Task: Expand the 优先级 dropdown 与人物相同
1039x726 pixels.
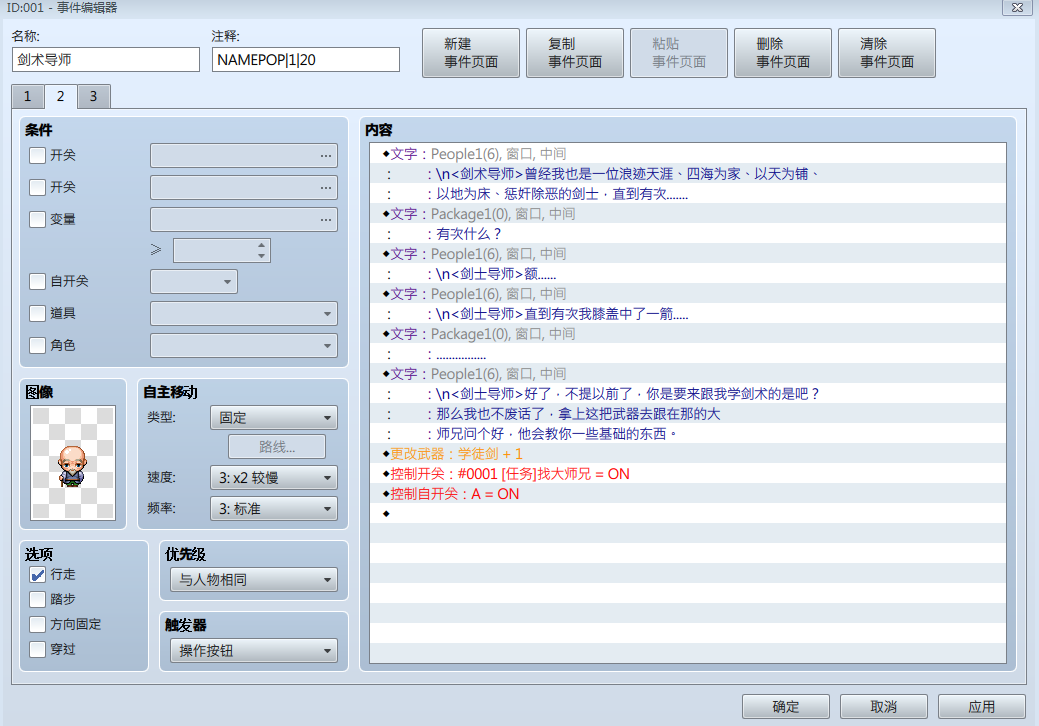Action: (254, 580)
